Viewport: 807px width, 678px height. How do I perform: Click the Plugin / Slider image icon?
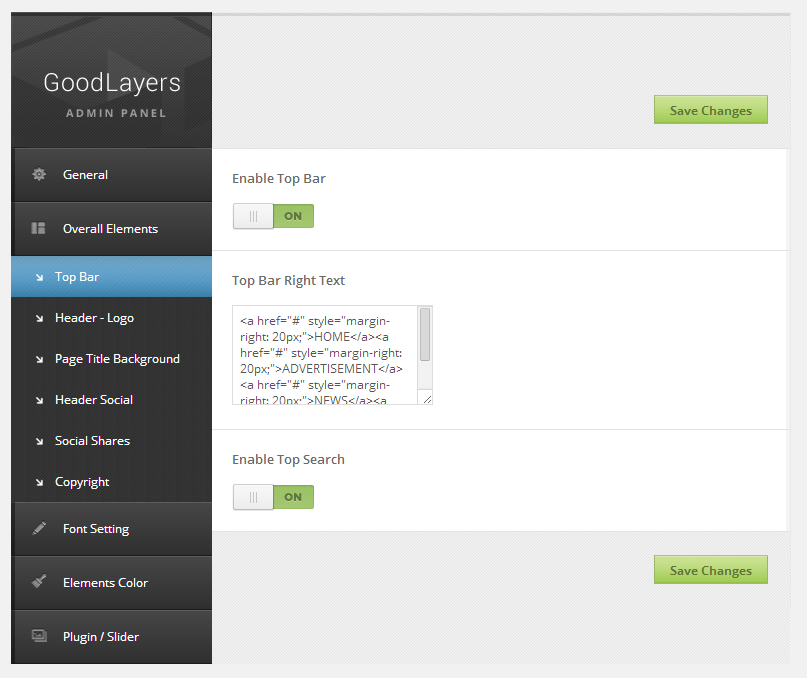(x=39, y=636)
